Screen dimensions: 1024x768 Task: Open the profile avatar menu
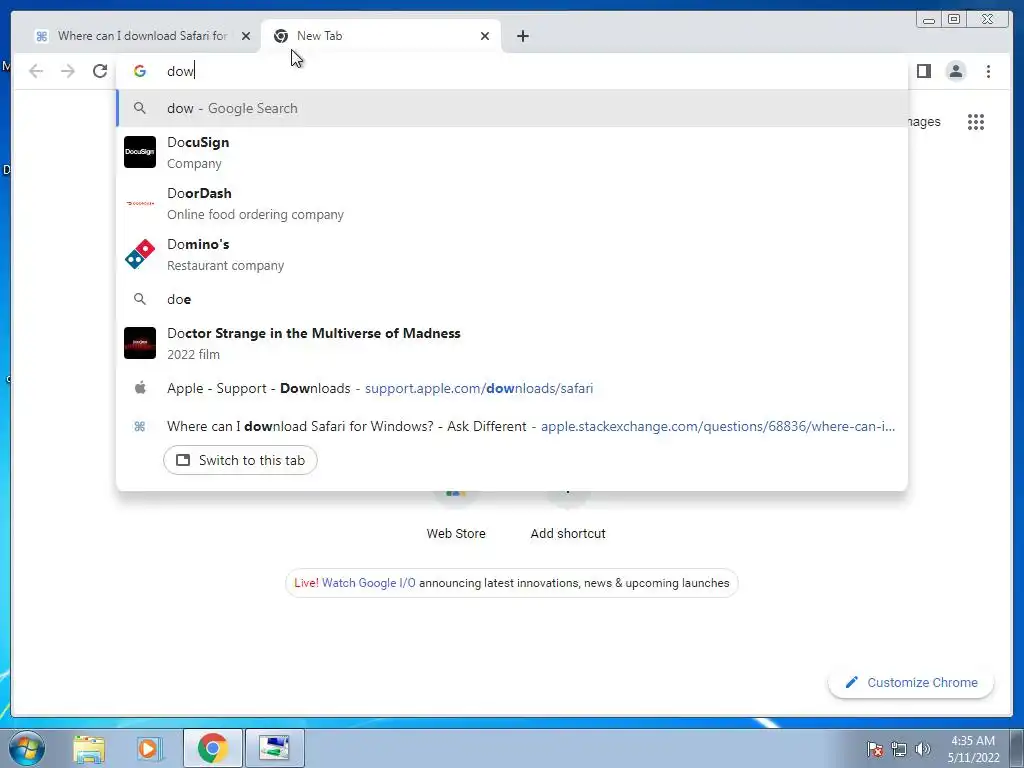coord(955,71)
